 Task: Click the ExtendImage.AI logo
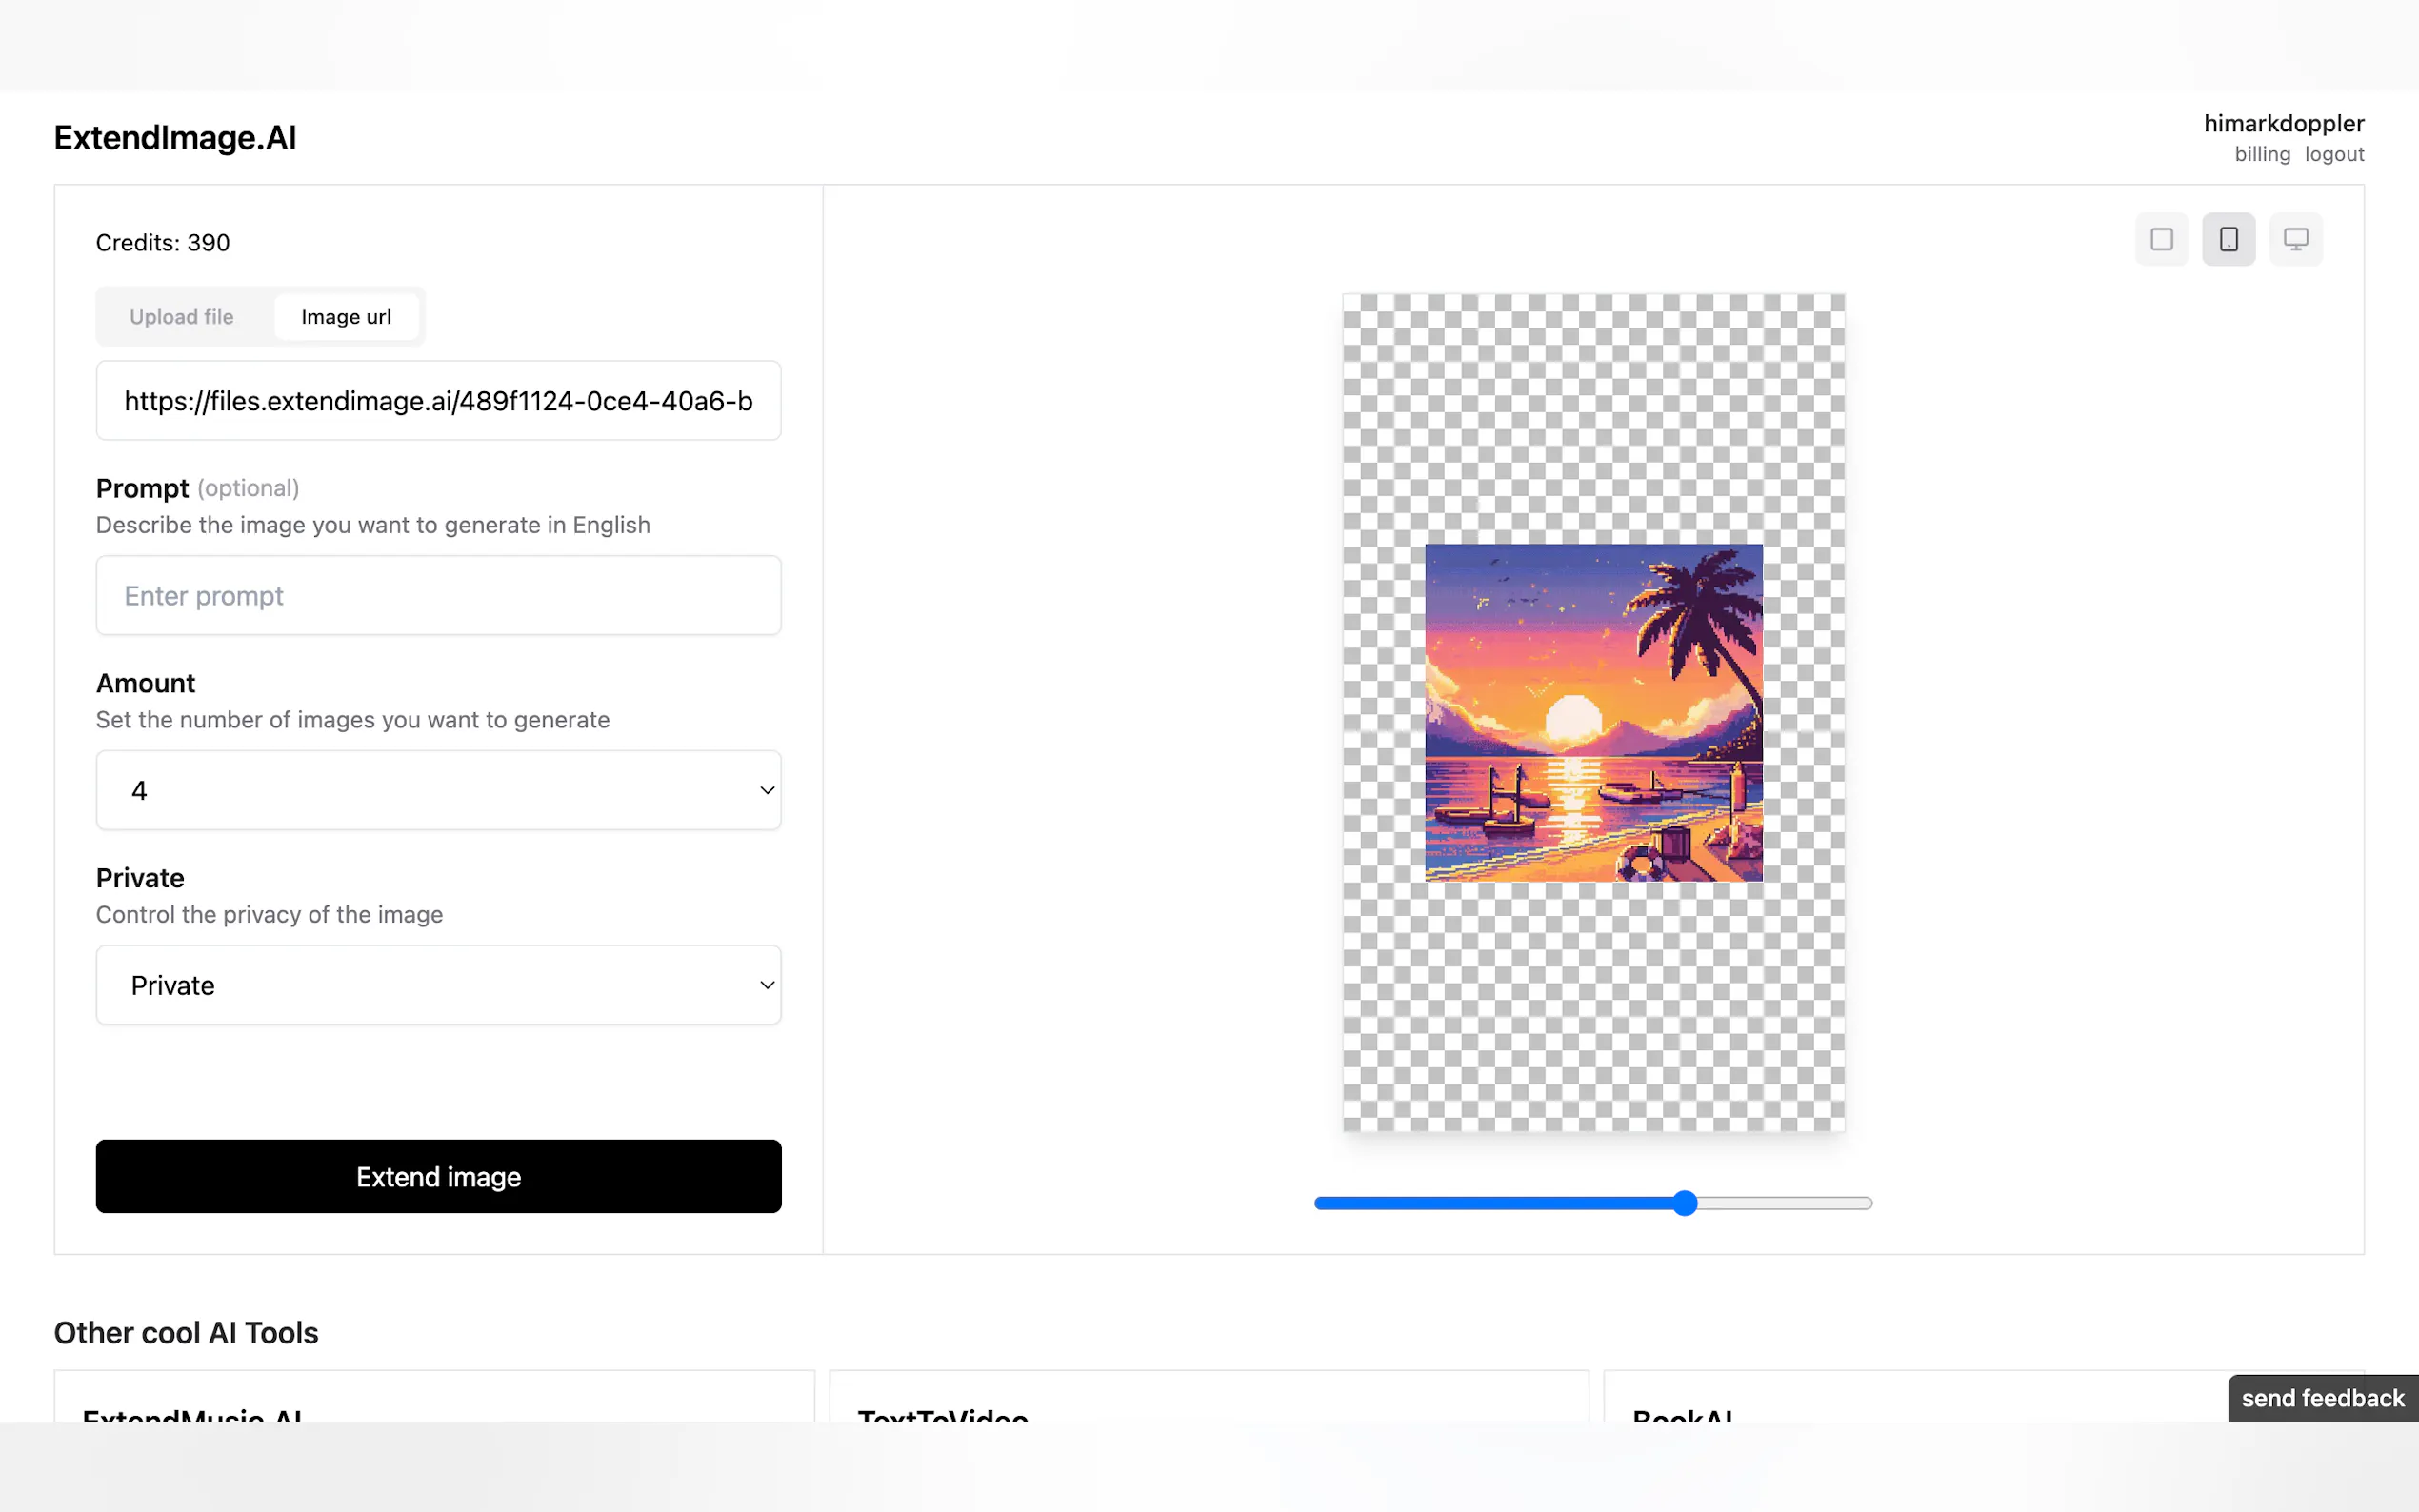(x=175, y=137)
